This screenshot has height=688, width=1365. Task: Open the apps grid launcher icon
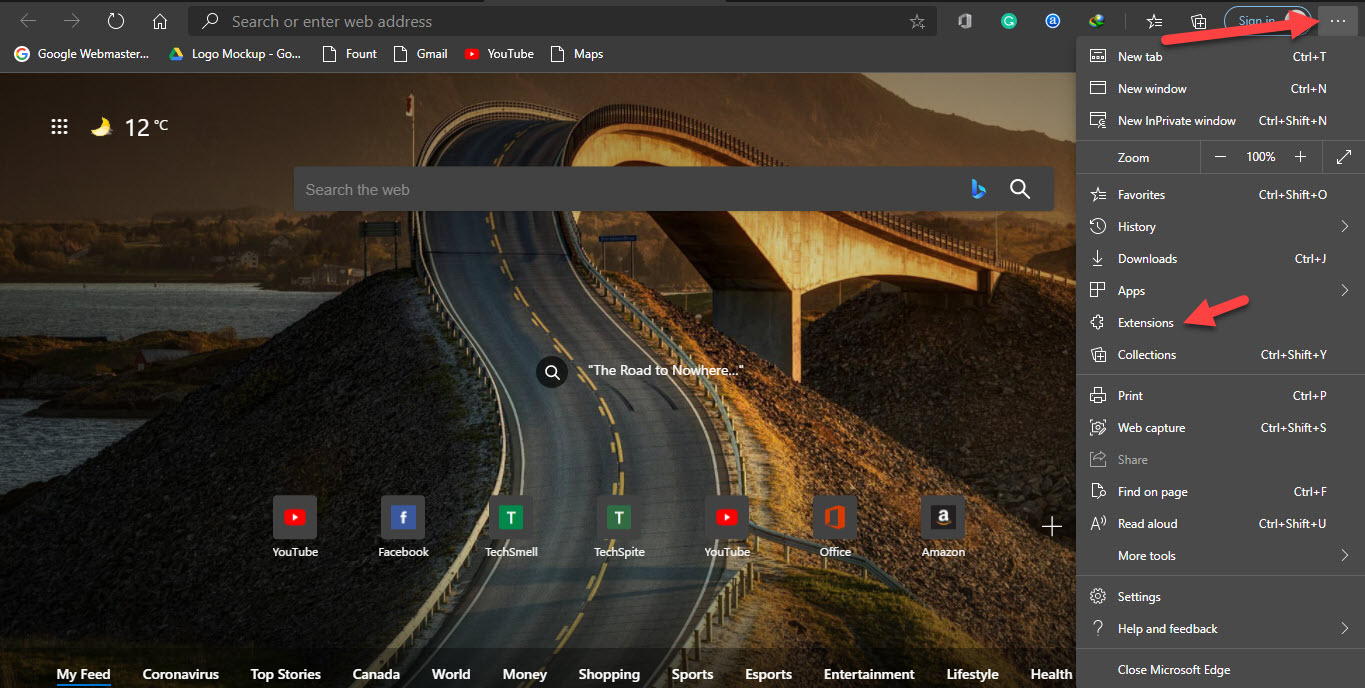[59, 127]
